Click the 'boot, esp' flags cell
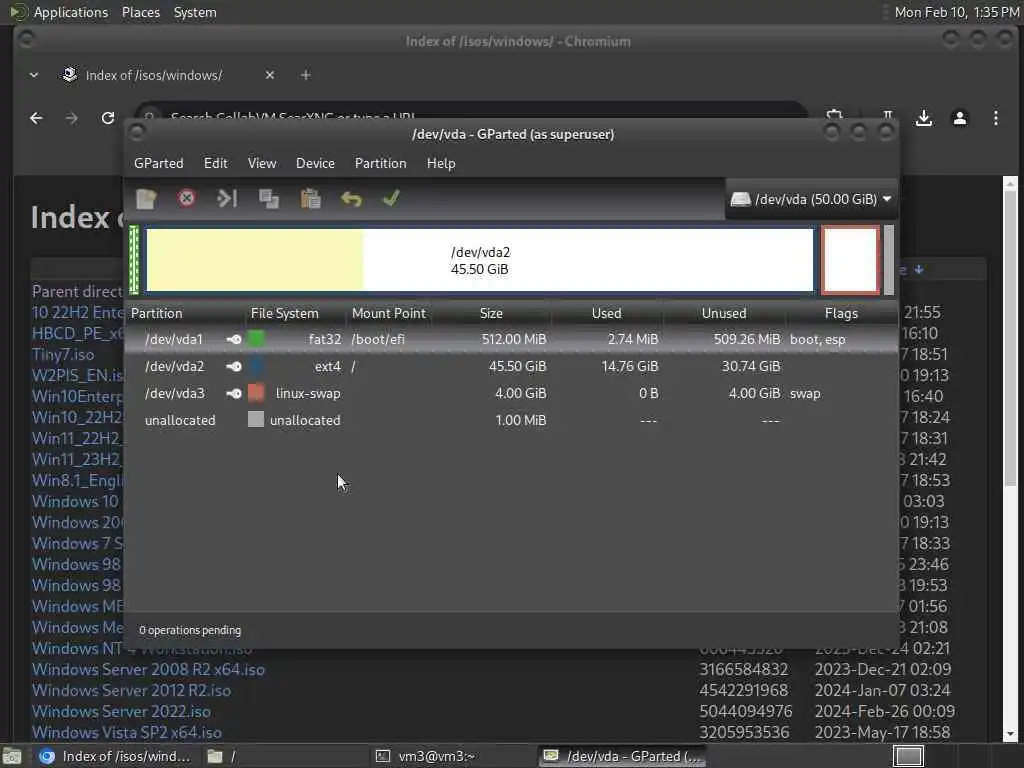 coord(818,340)
